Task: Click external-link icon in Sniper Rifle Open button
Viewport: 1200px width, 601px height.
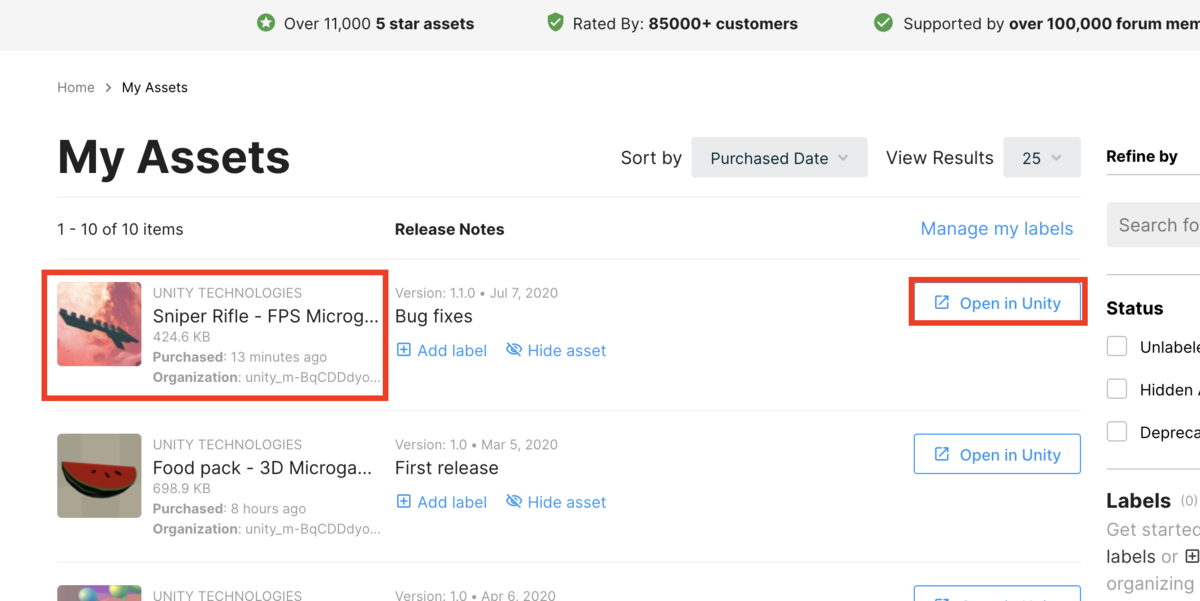Action: [941, 302]
